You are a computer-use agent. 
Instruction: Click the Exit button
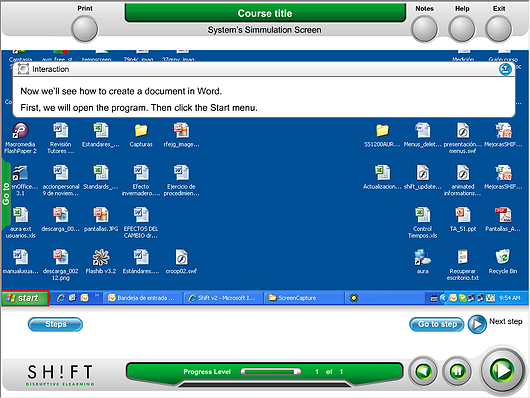pos(499,29)
